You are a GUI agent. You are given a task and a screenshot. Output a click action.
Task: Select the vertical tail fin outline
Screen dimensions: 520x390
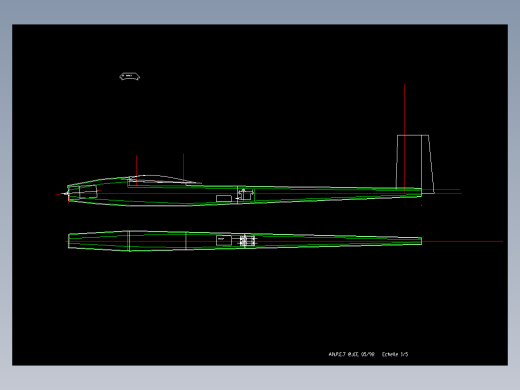(415, 164)
